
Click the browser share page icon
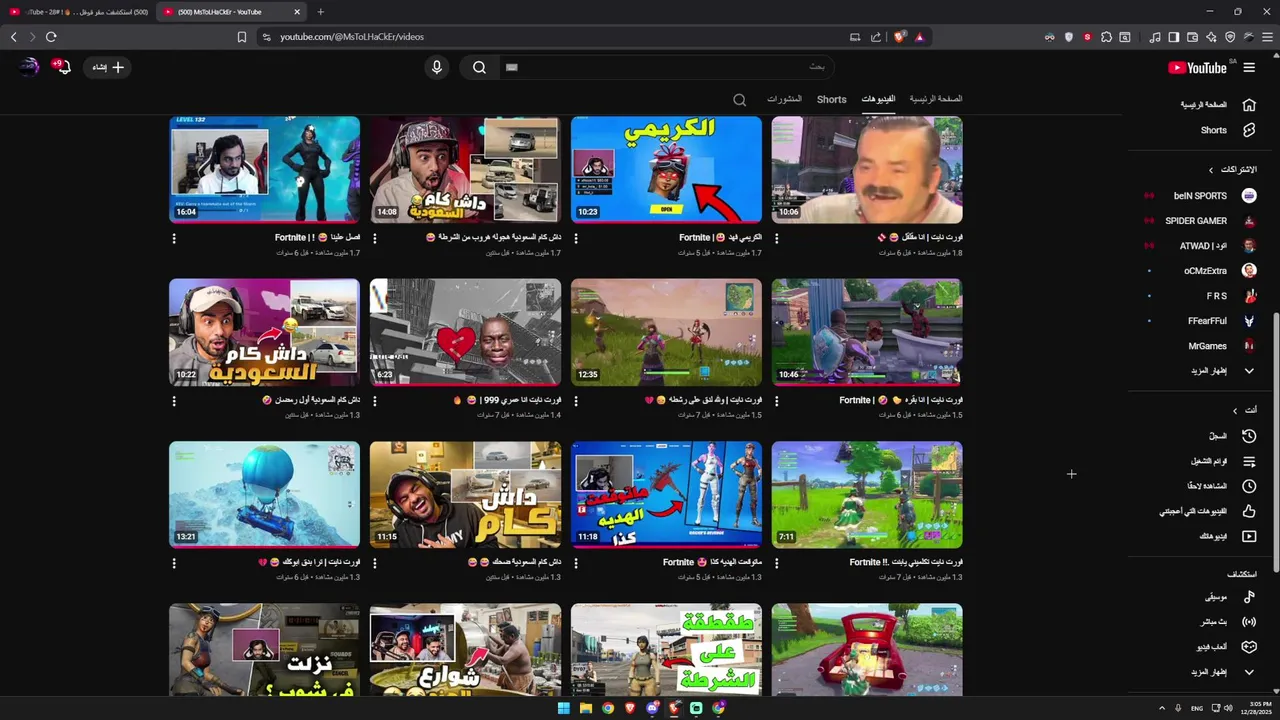[x=876, y=37]
